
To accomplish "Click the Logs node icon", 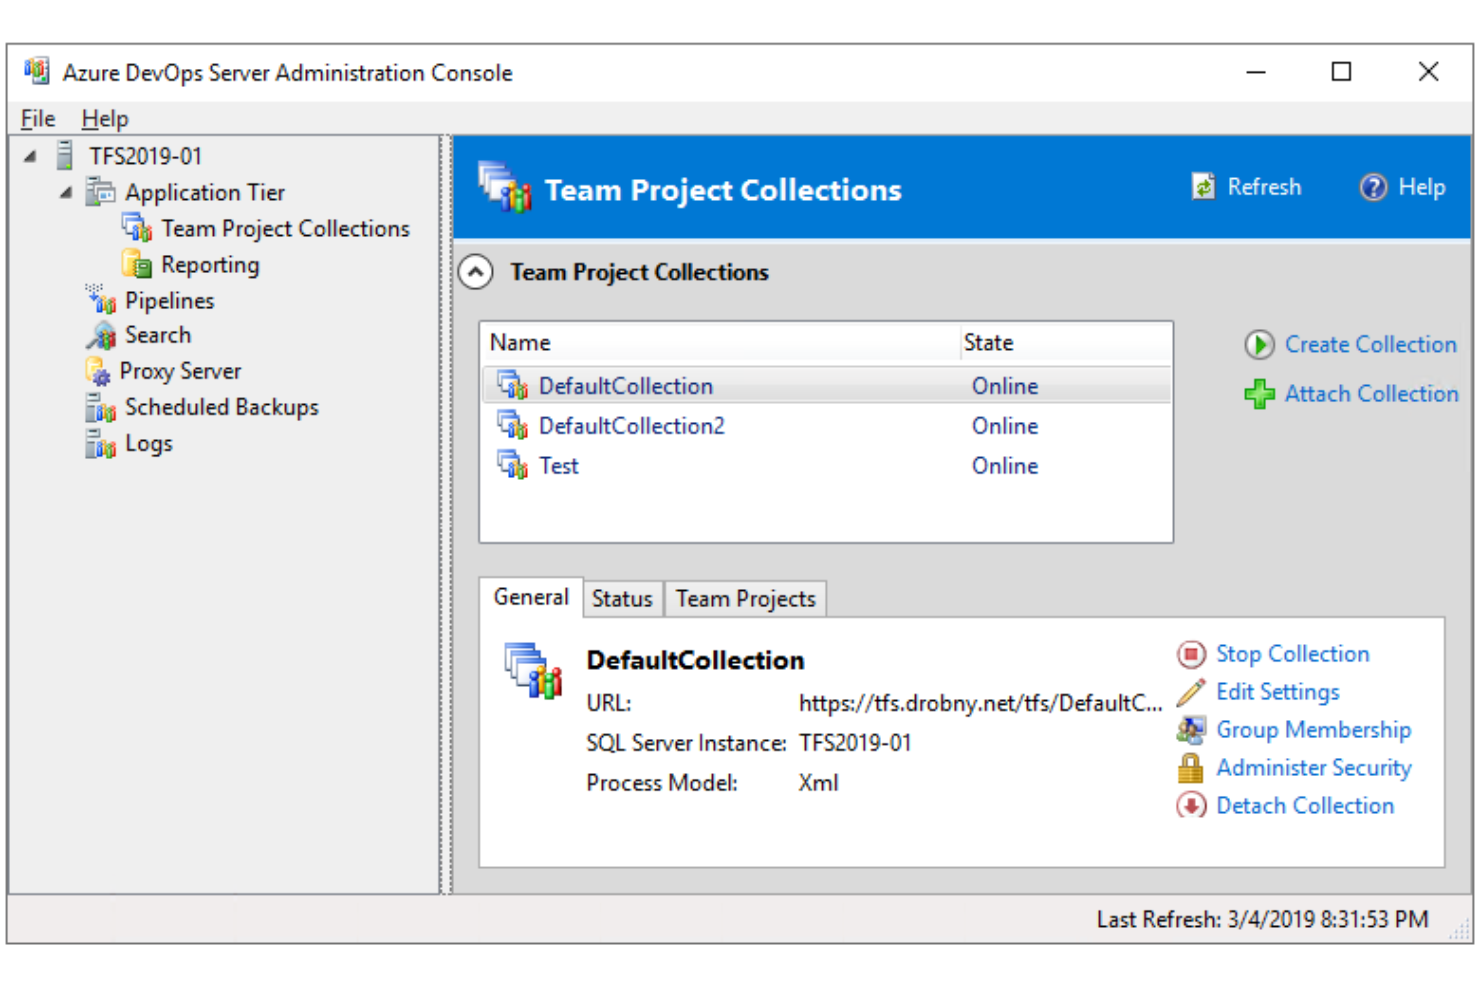I will point(100,443).
